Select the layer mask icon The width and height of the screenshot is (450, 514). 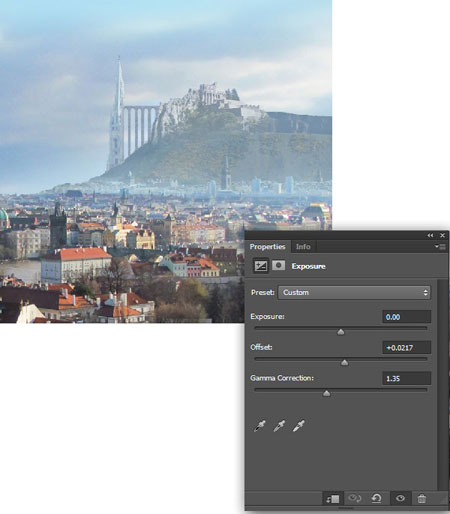pos(278,266)
